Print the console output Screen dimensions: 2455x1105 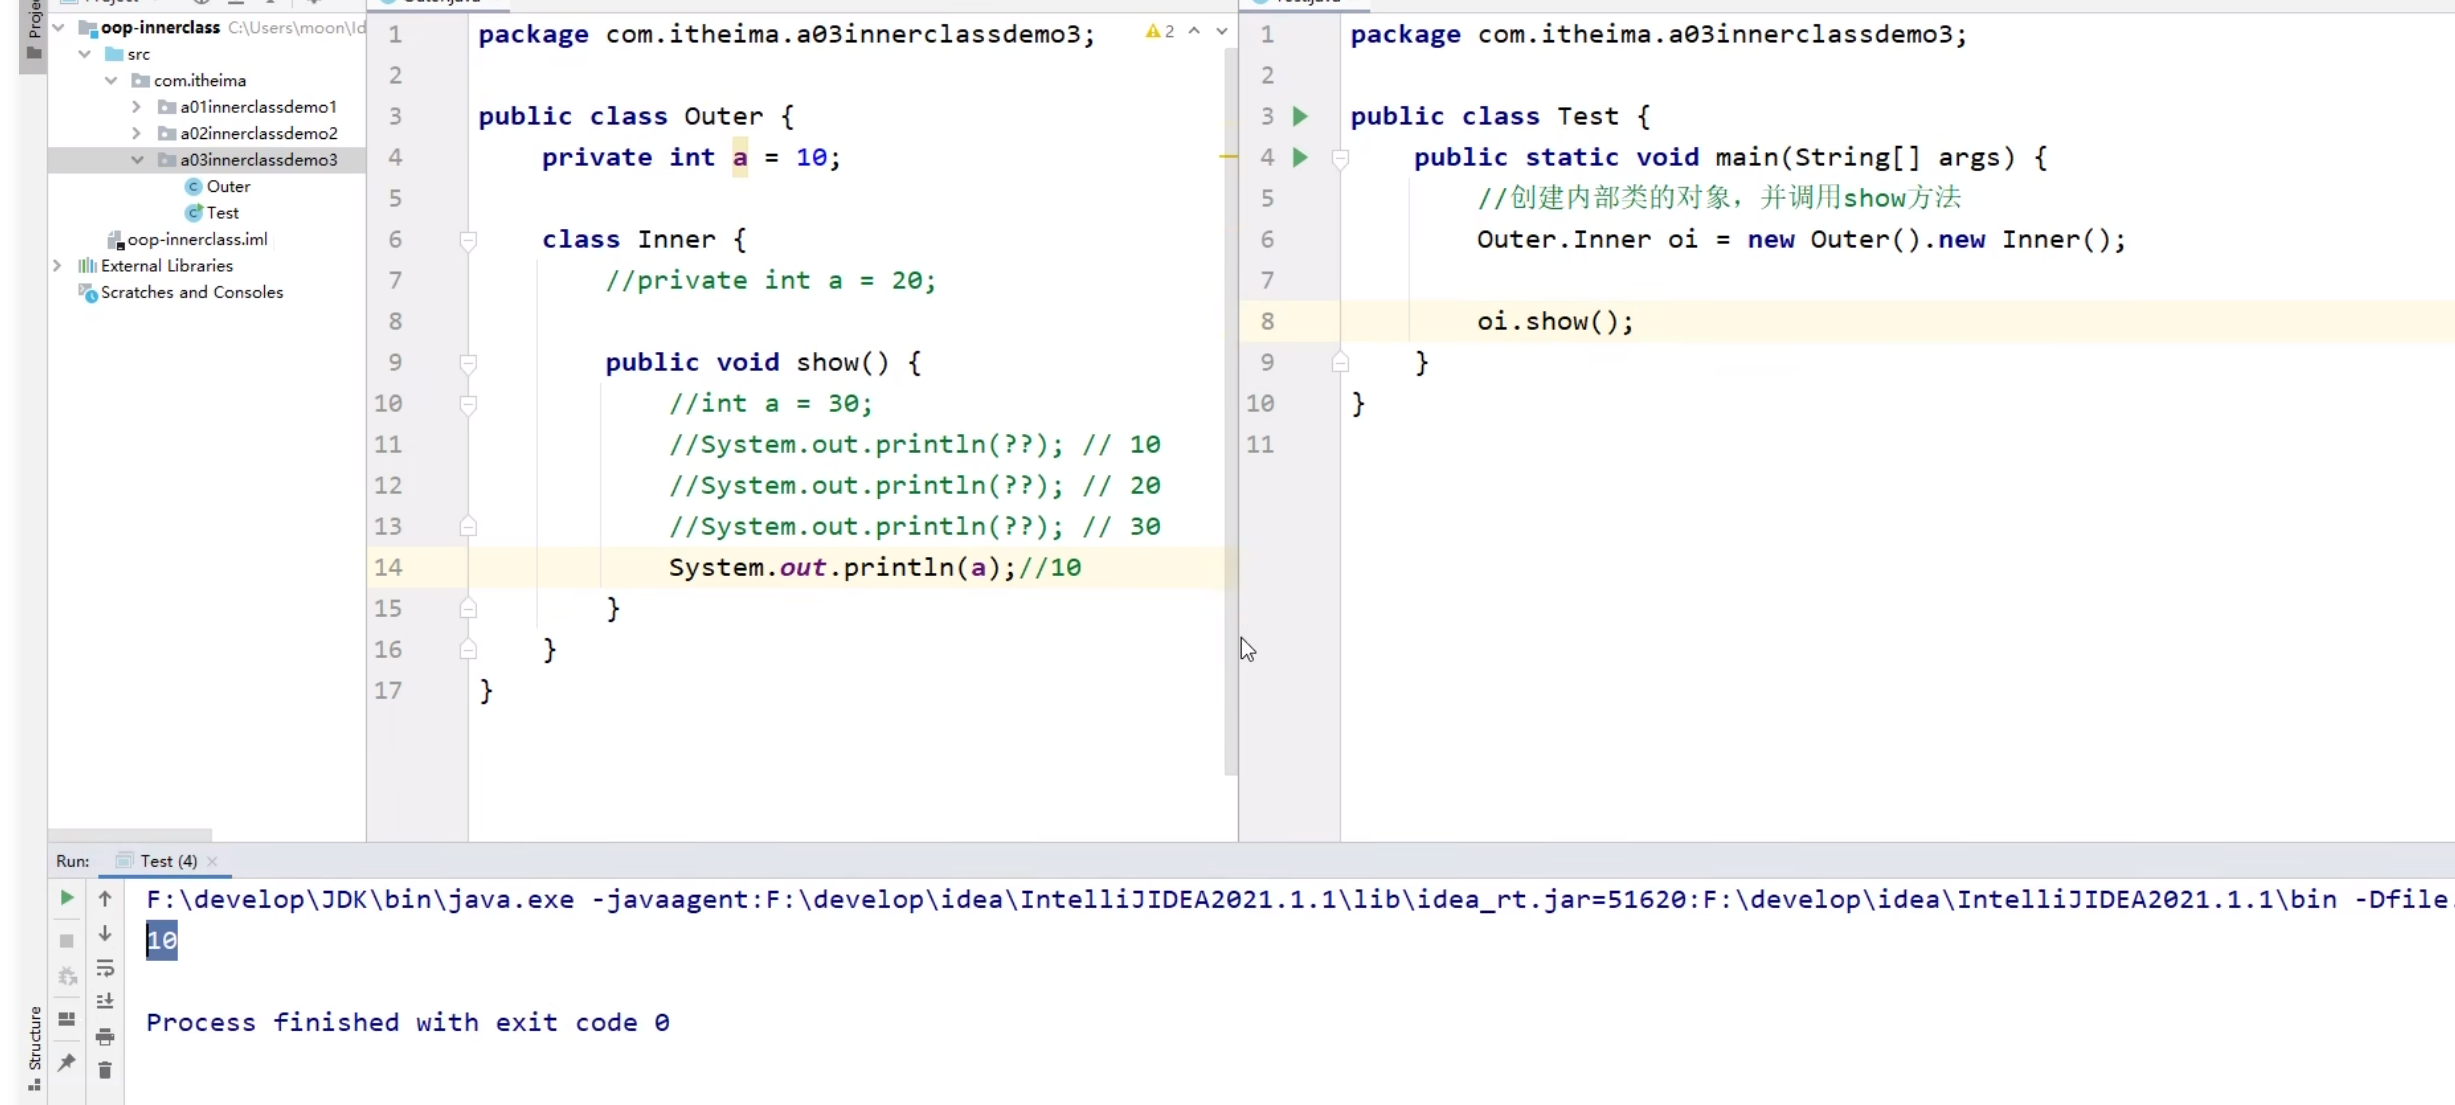pyautogui.click(x=105, y=1036)
